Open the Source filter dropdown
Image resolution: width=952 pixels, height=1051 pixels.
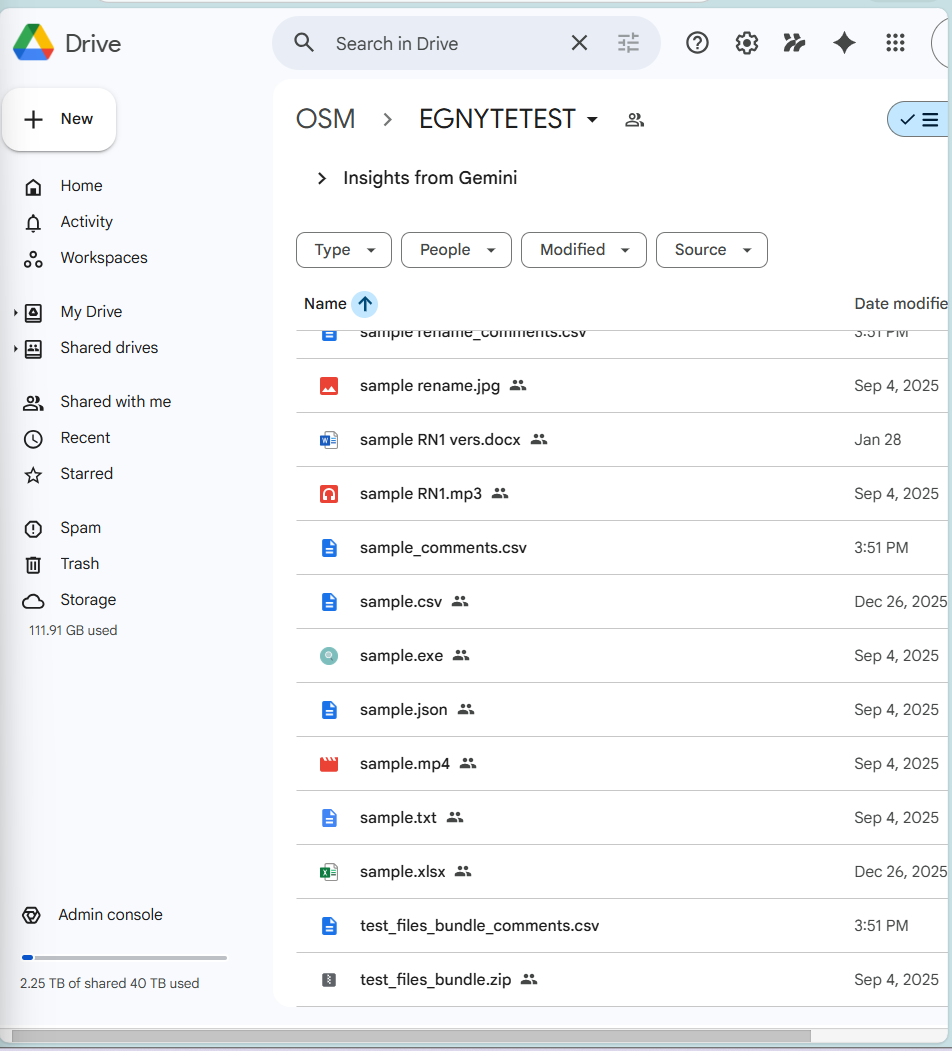tap(711, 250)
